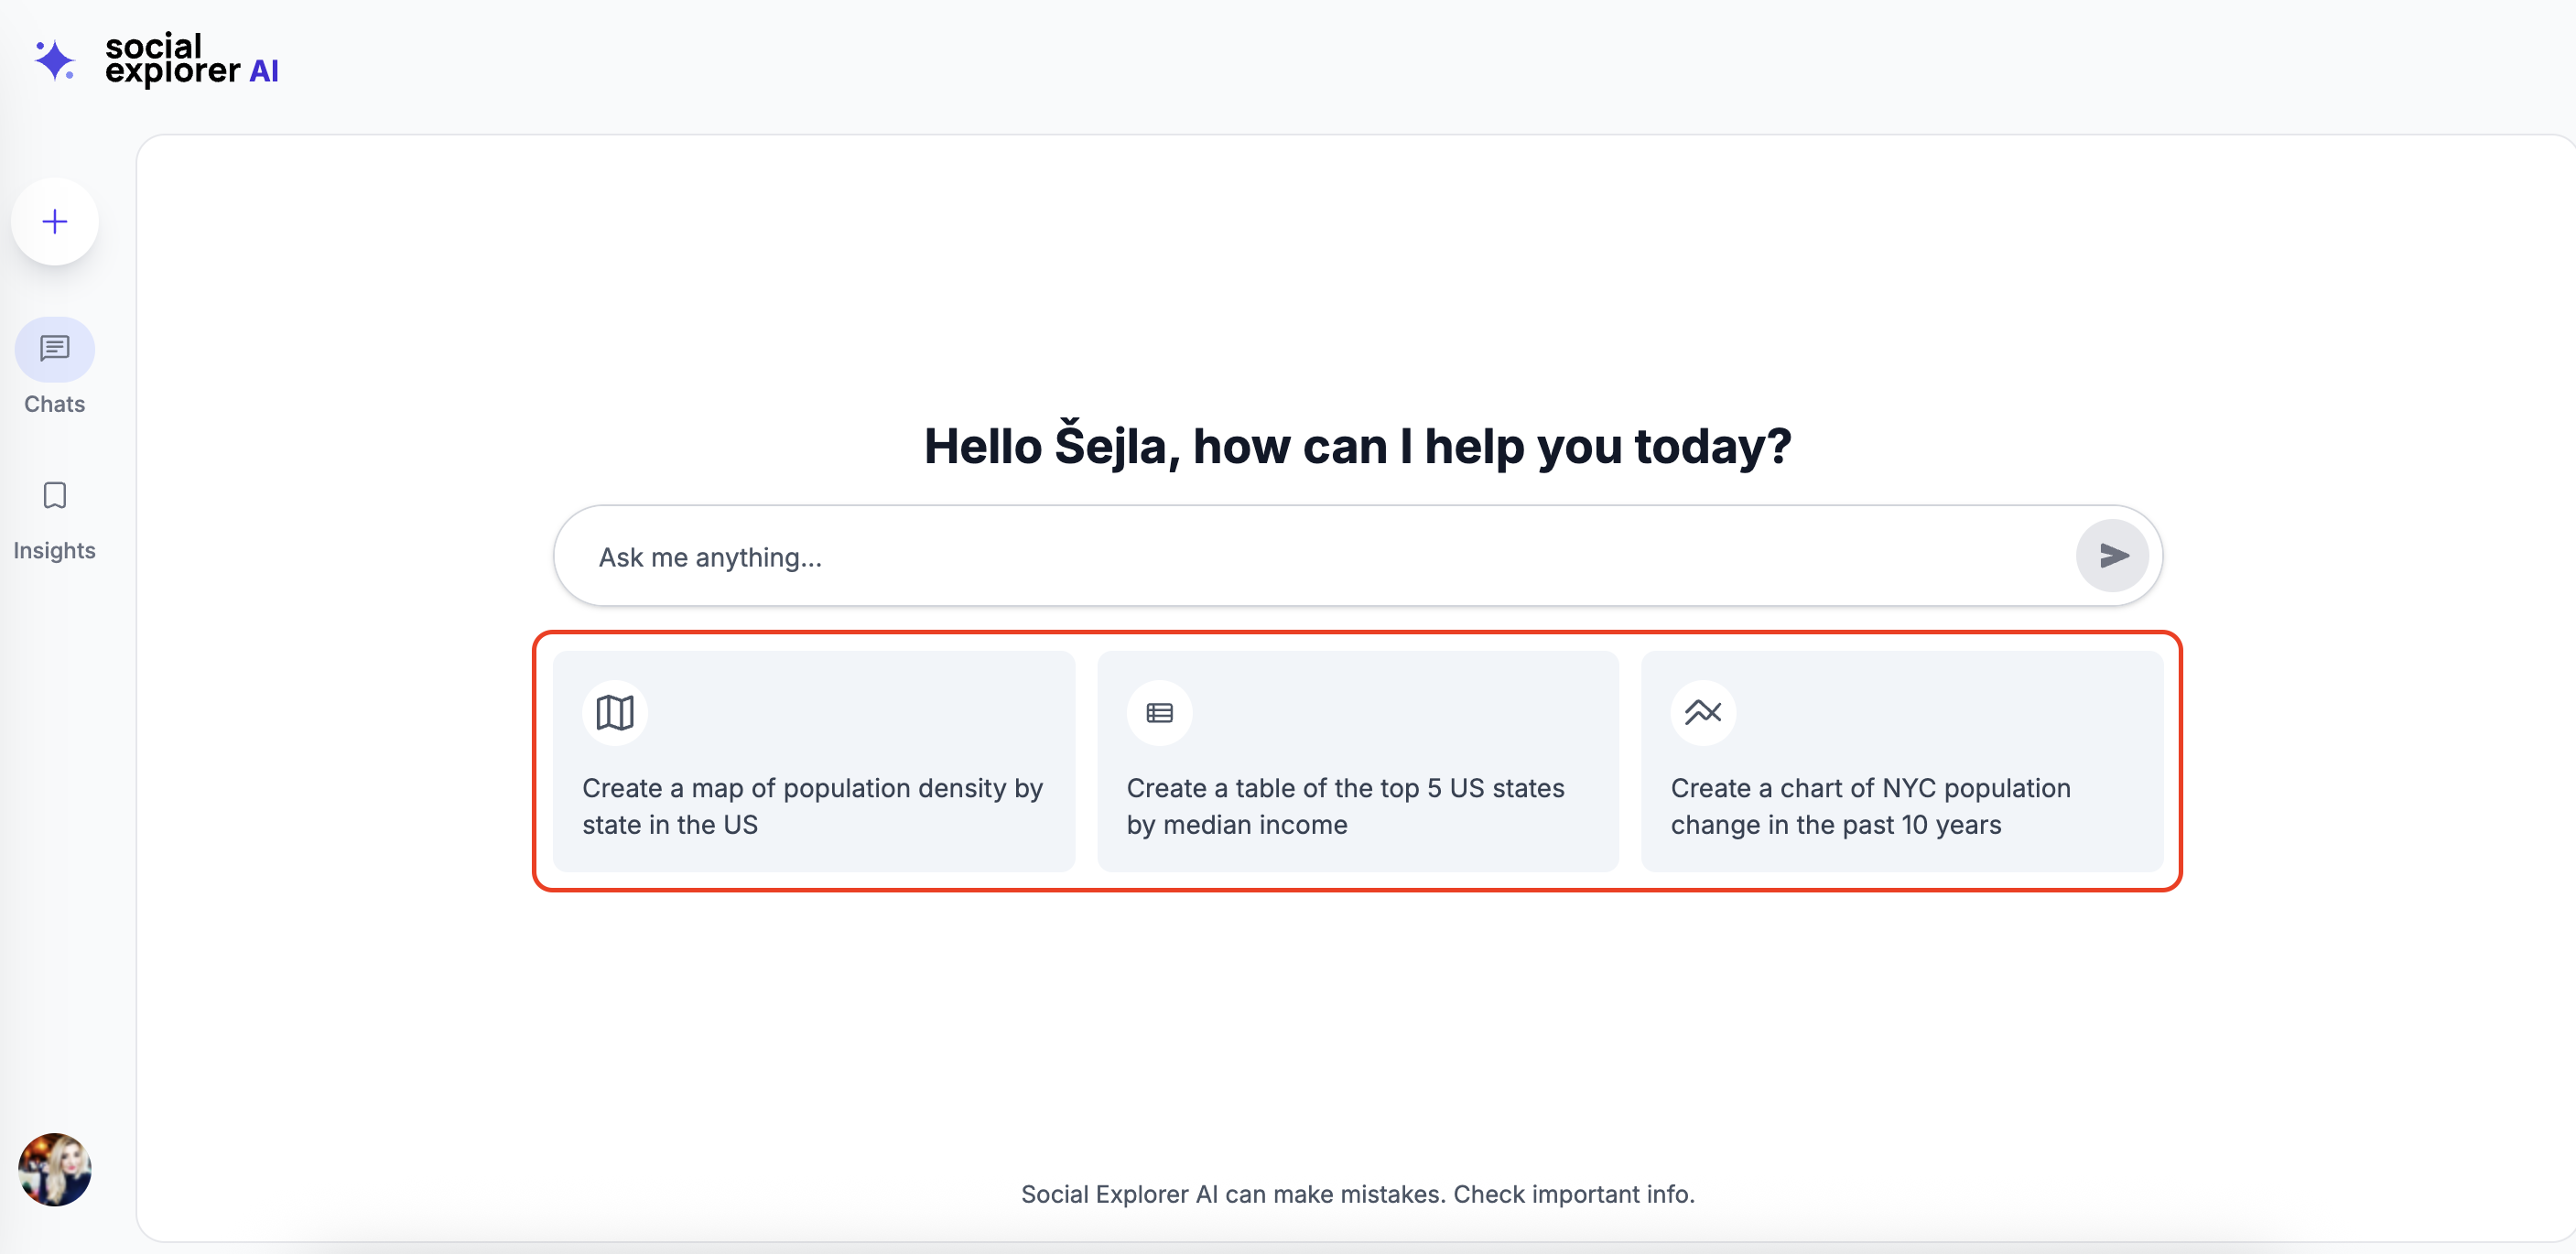Open the Insights bookmark icon

tap(55, 495)
